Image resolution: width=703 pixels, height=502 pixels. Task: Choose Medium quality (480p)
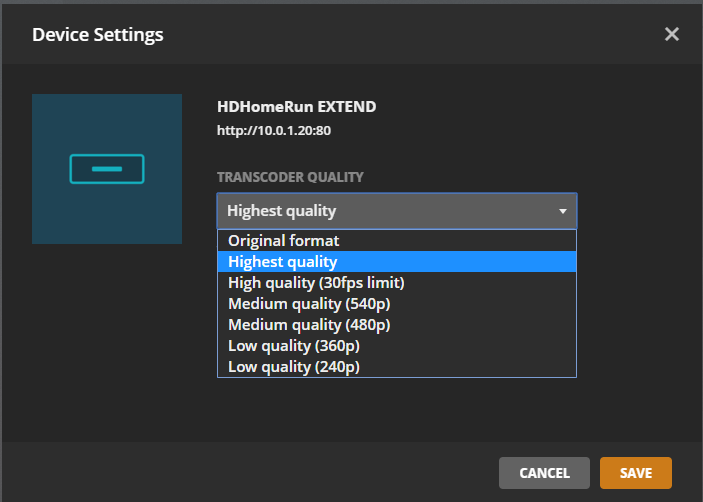pos(309,325)
